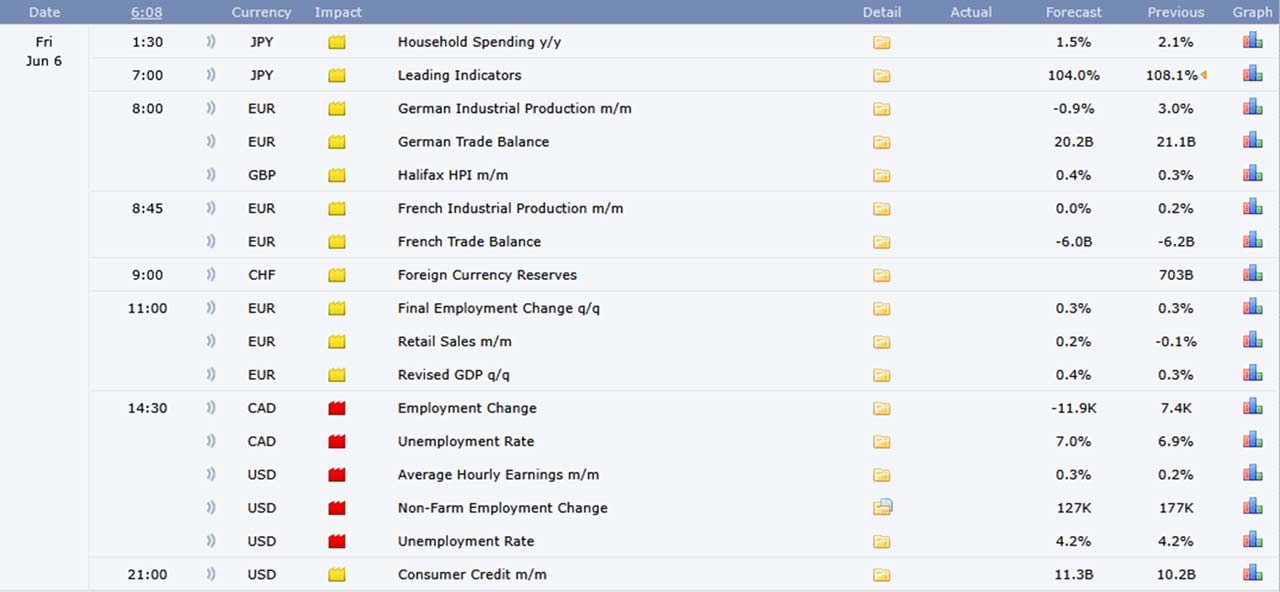The image size is (1280, 592).
Task: Click revised marker beside Leading Indicators previous value
Action: tap(1203, 75)
